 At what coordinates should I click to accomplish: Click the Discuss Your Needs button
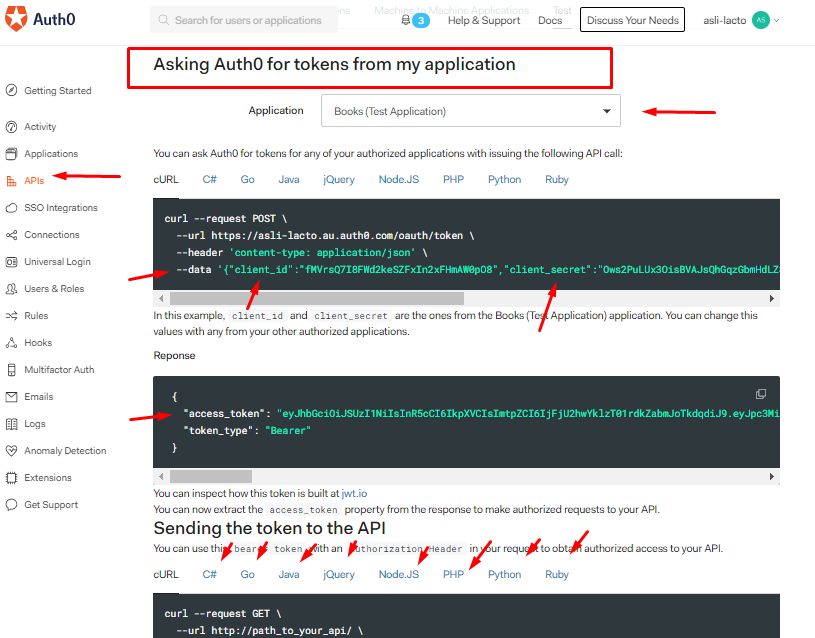(631, 19)
